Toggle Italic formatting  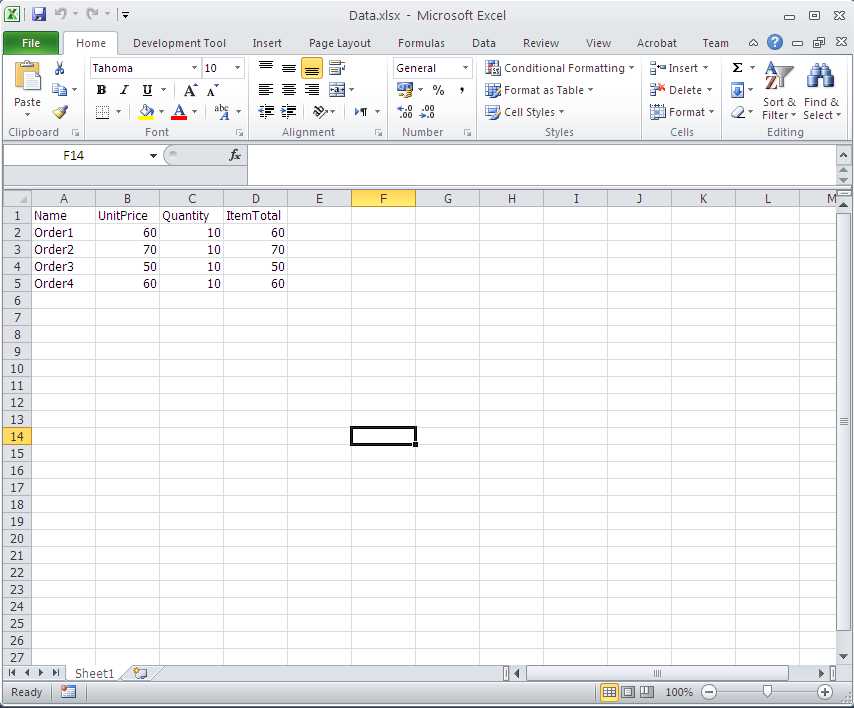pos(124,90)
